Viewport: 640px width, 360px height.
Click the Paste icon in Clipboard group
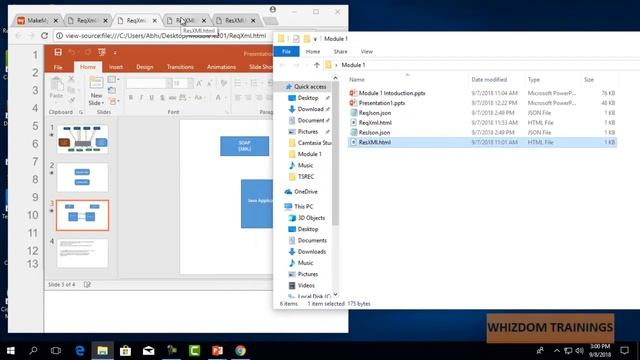tap(57, 85)
